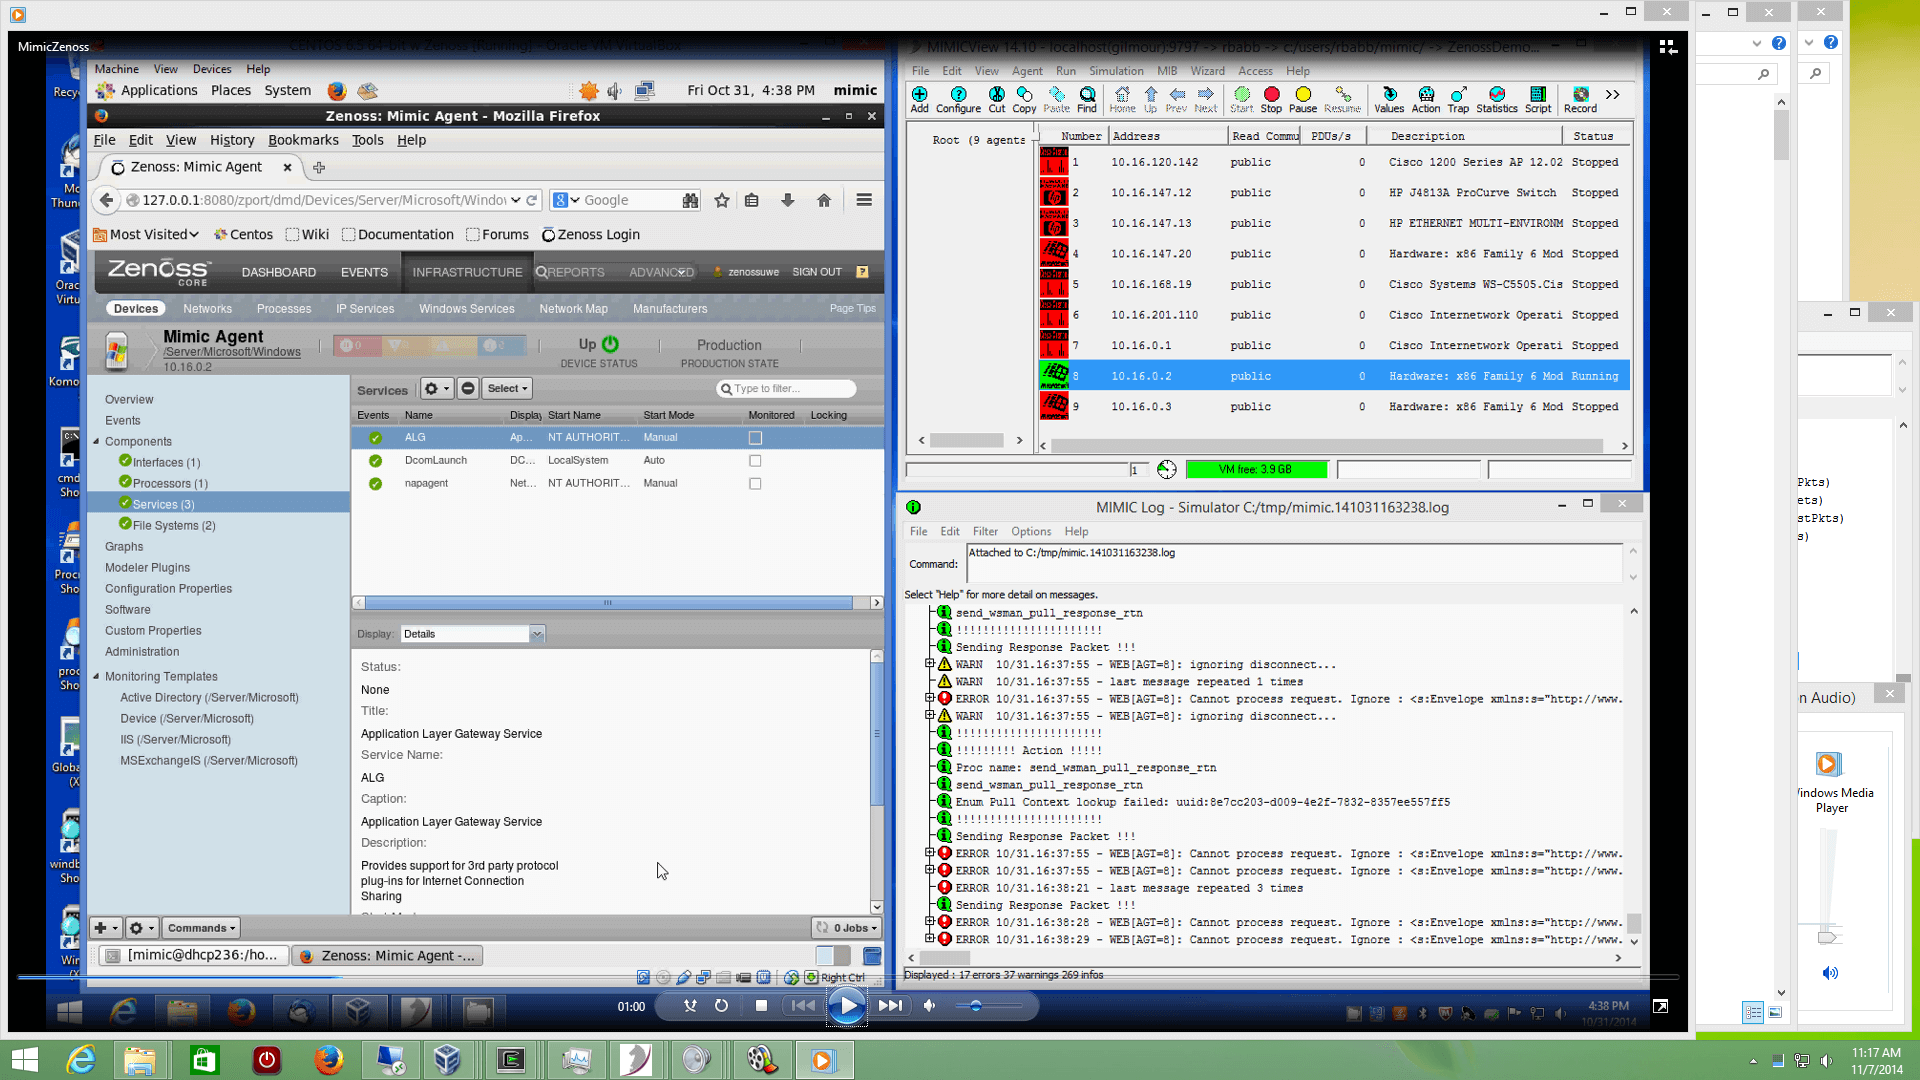The width and height of the screenshot is (1920, 1080).
Task: Open the gear actions dropdown in Services panel
Action: [436, 389]
